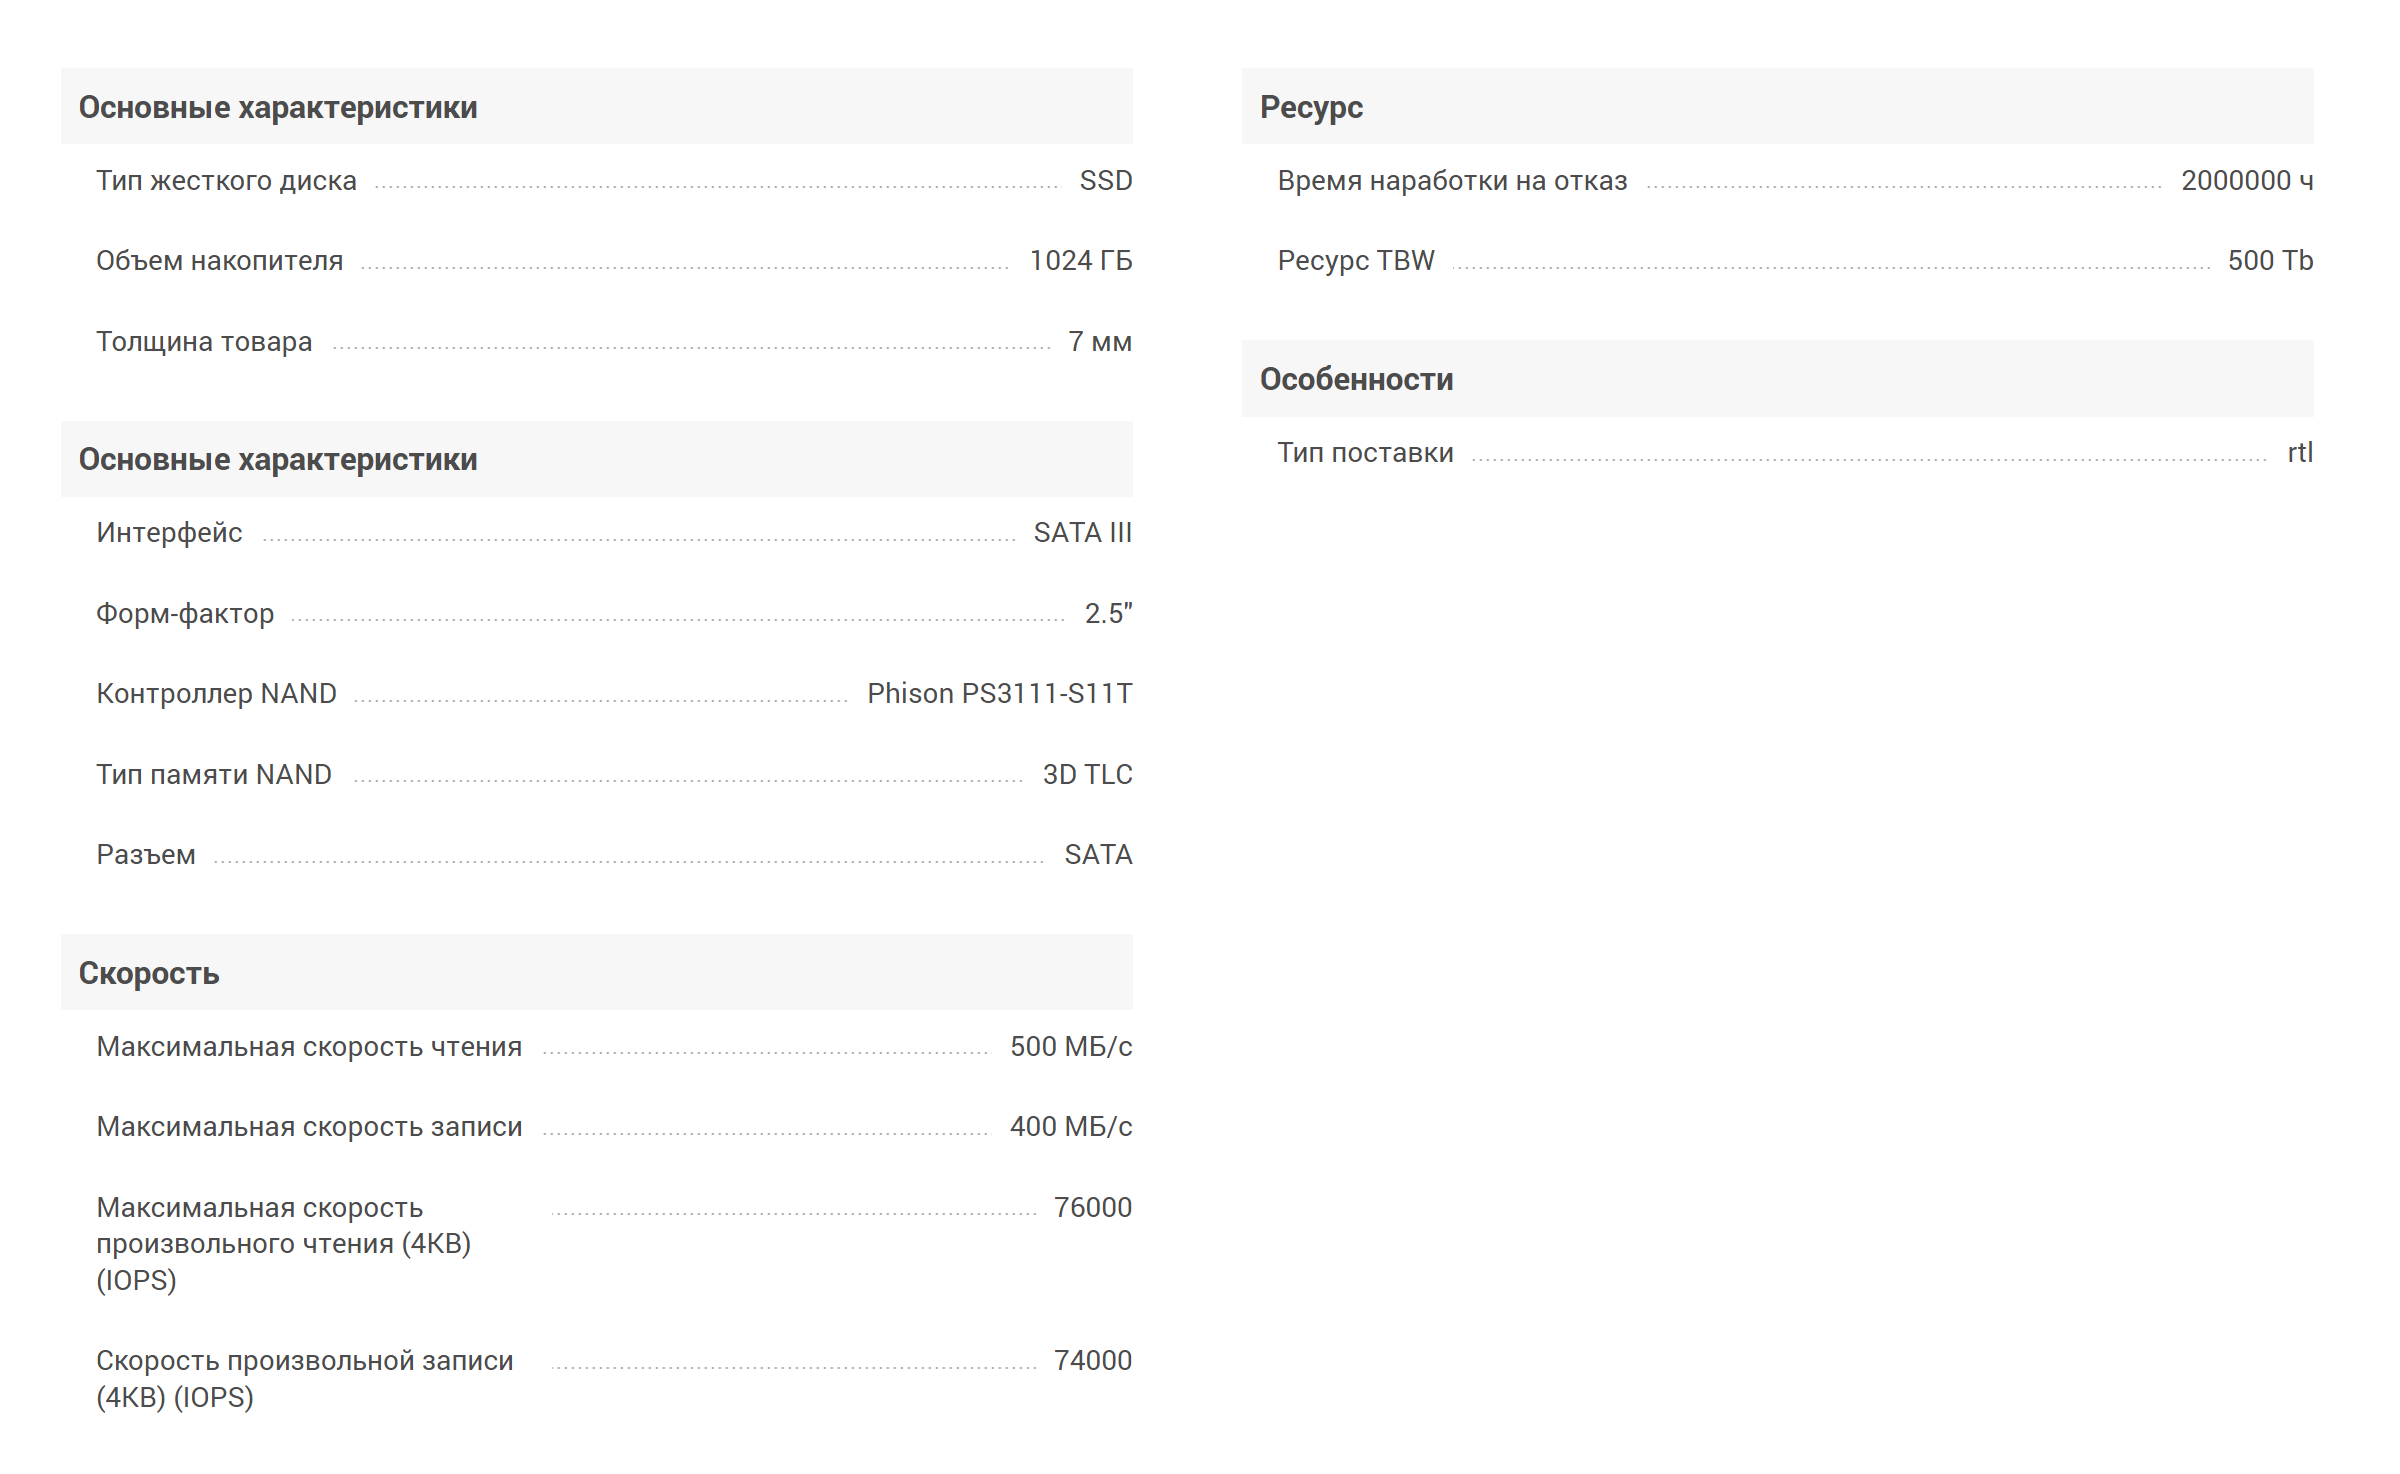The height and width of the screenshot is (1474, 2400).
Task: Click the '400 МБ/с' write speed value
Action: [1071, 1127]
